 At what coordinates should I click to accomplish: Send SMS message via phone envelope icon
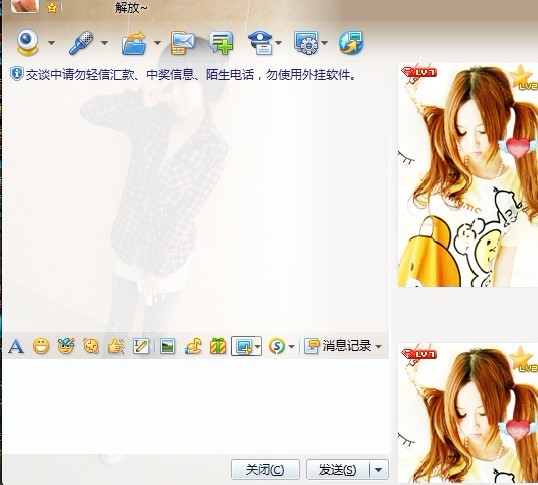183,43
